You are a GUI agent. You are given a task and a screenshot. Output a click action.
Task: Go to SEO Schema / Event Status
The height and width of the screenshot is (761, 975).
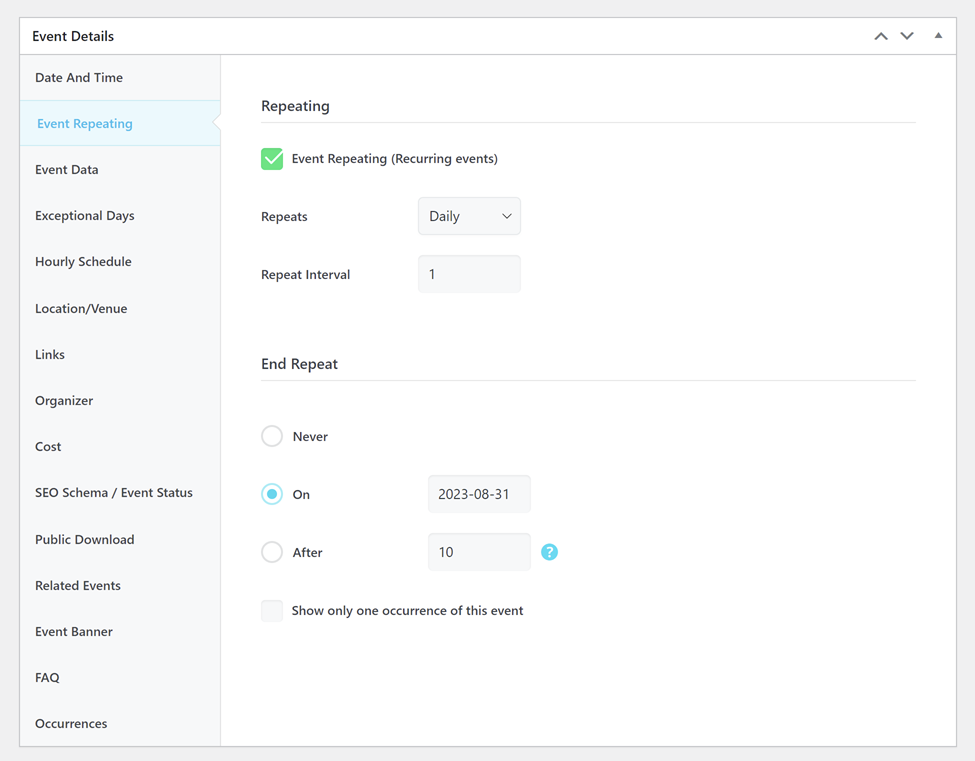pyautogui.click(x=114, y=493)
